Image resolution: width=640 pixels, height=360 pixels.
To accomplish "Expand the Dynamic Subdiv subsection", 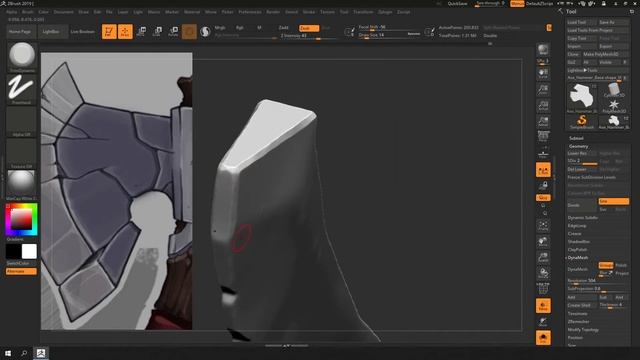I will click(583, 218).
